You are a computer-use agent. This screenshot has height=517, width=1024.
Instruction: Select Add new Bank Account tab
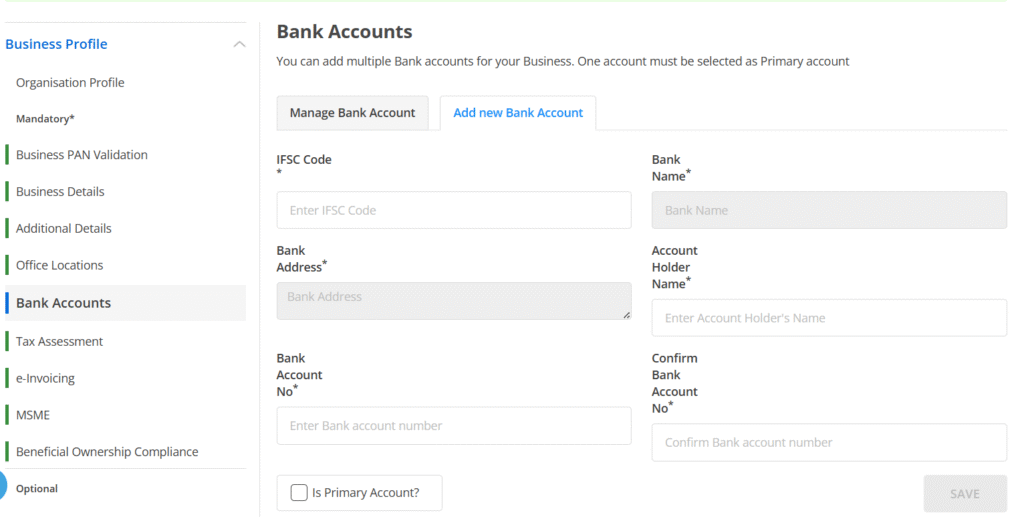(x=518, y=113)
